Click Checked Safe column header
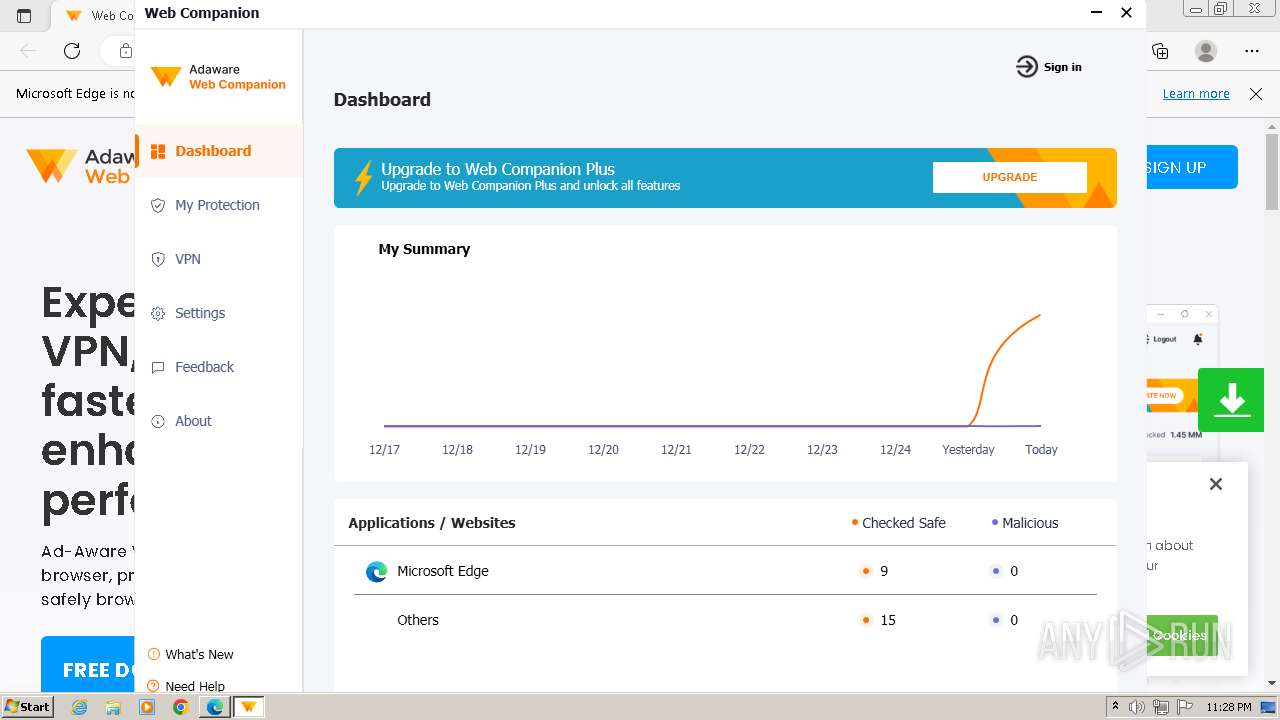 coord(903,523)
